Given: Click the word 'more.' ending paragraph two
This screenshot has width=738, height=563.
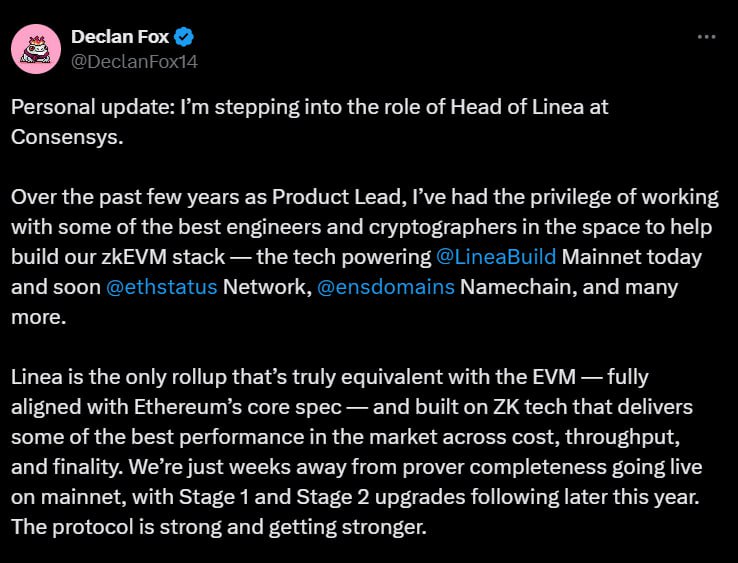Looking at the screenshot, I should (39, 317).
